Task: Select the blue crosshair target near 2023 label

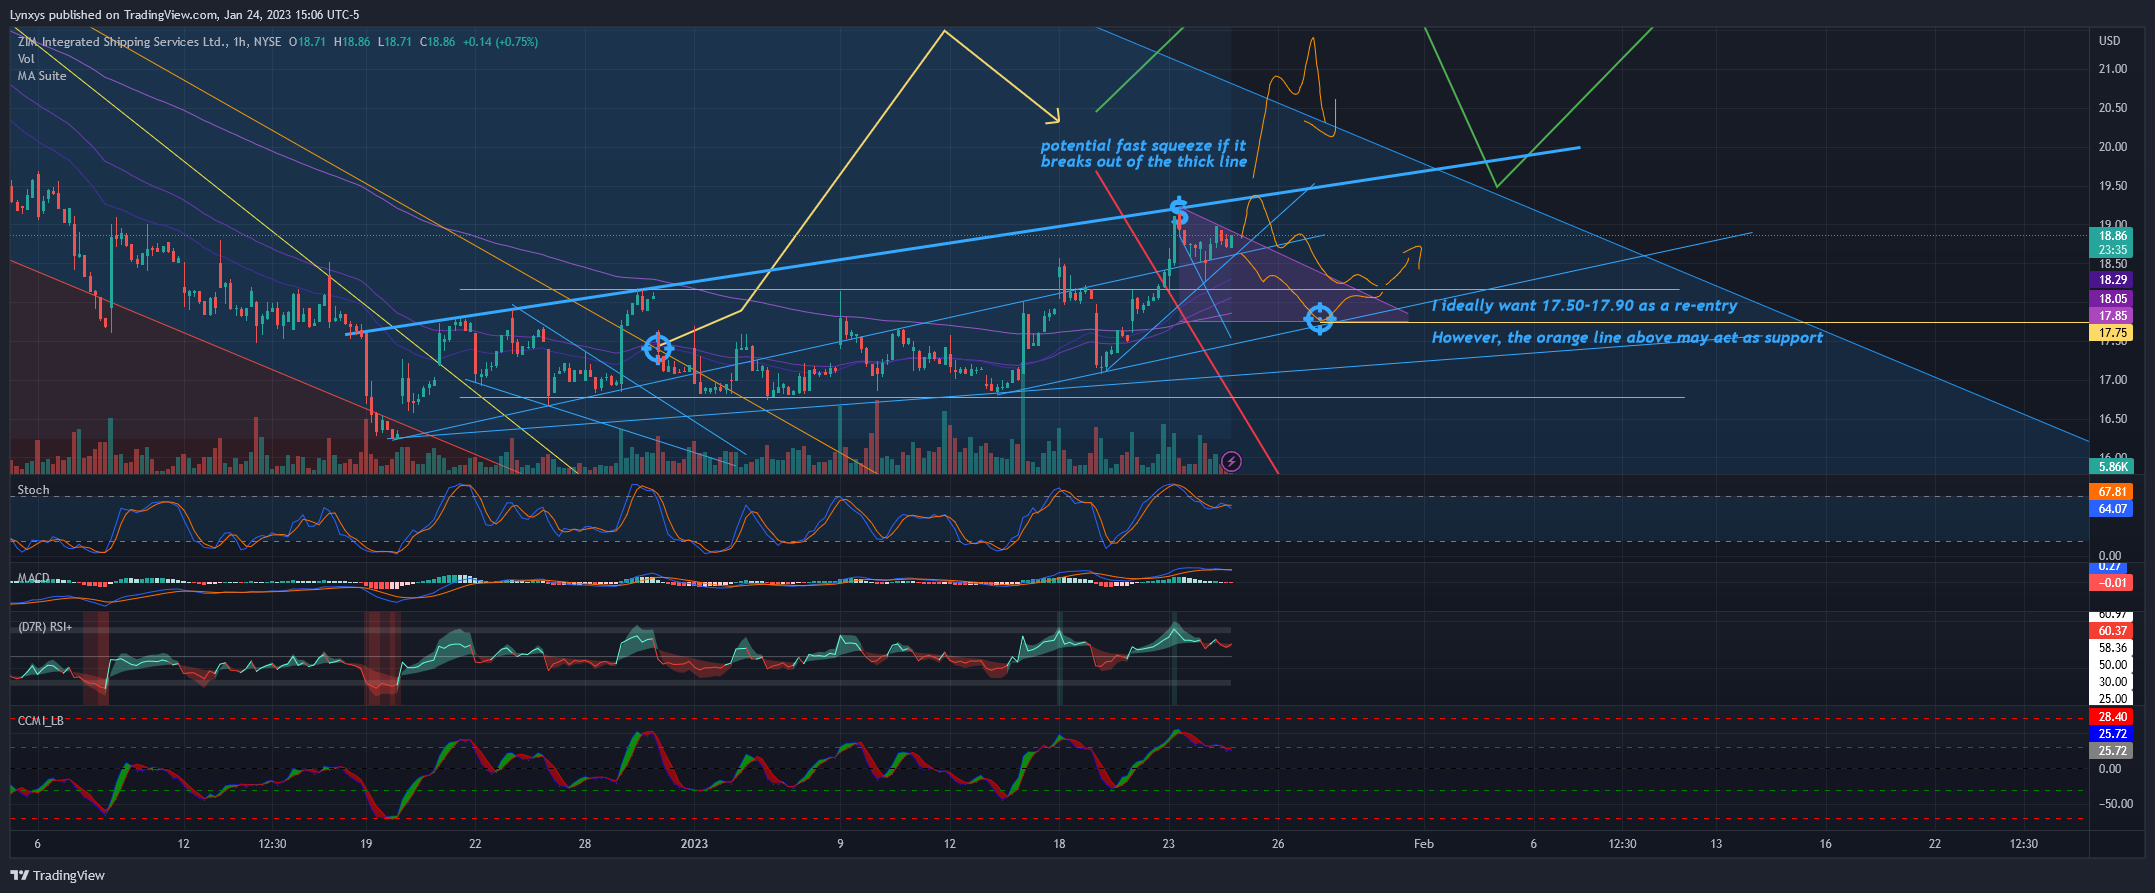Action: [657, 348]
